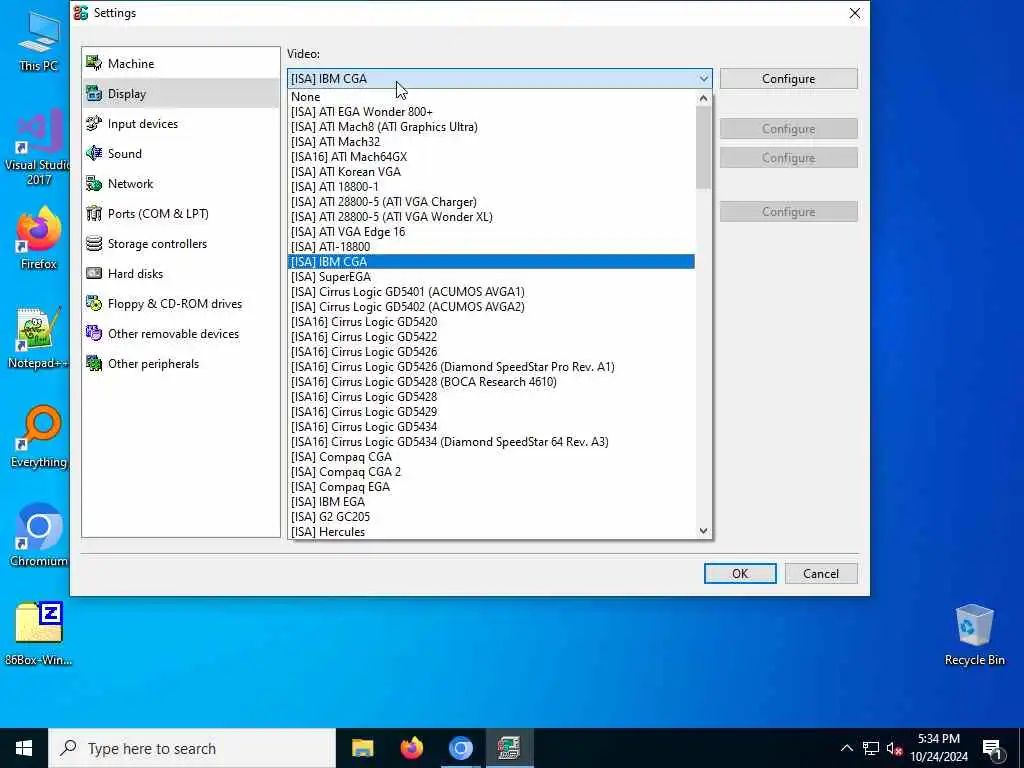Viewport: 1024px width, 768px height.
Task: Choose Compaq CGA 2 video card
Action: (x=491, y=472)
